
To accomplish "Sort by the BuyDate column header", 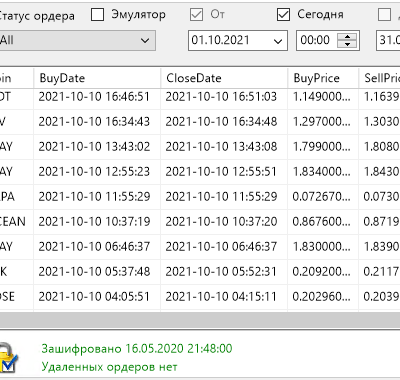I will click(97, 78).
